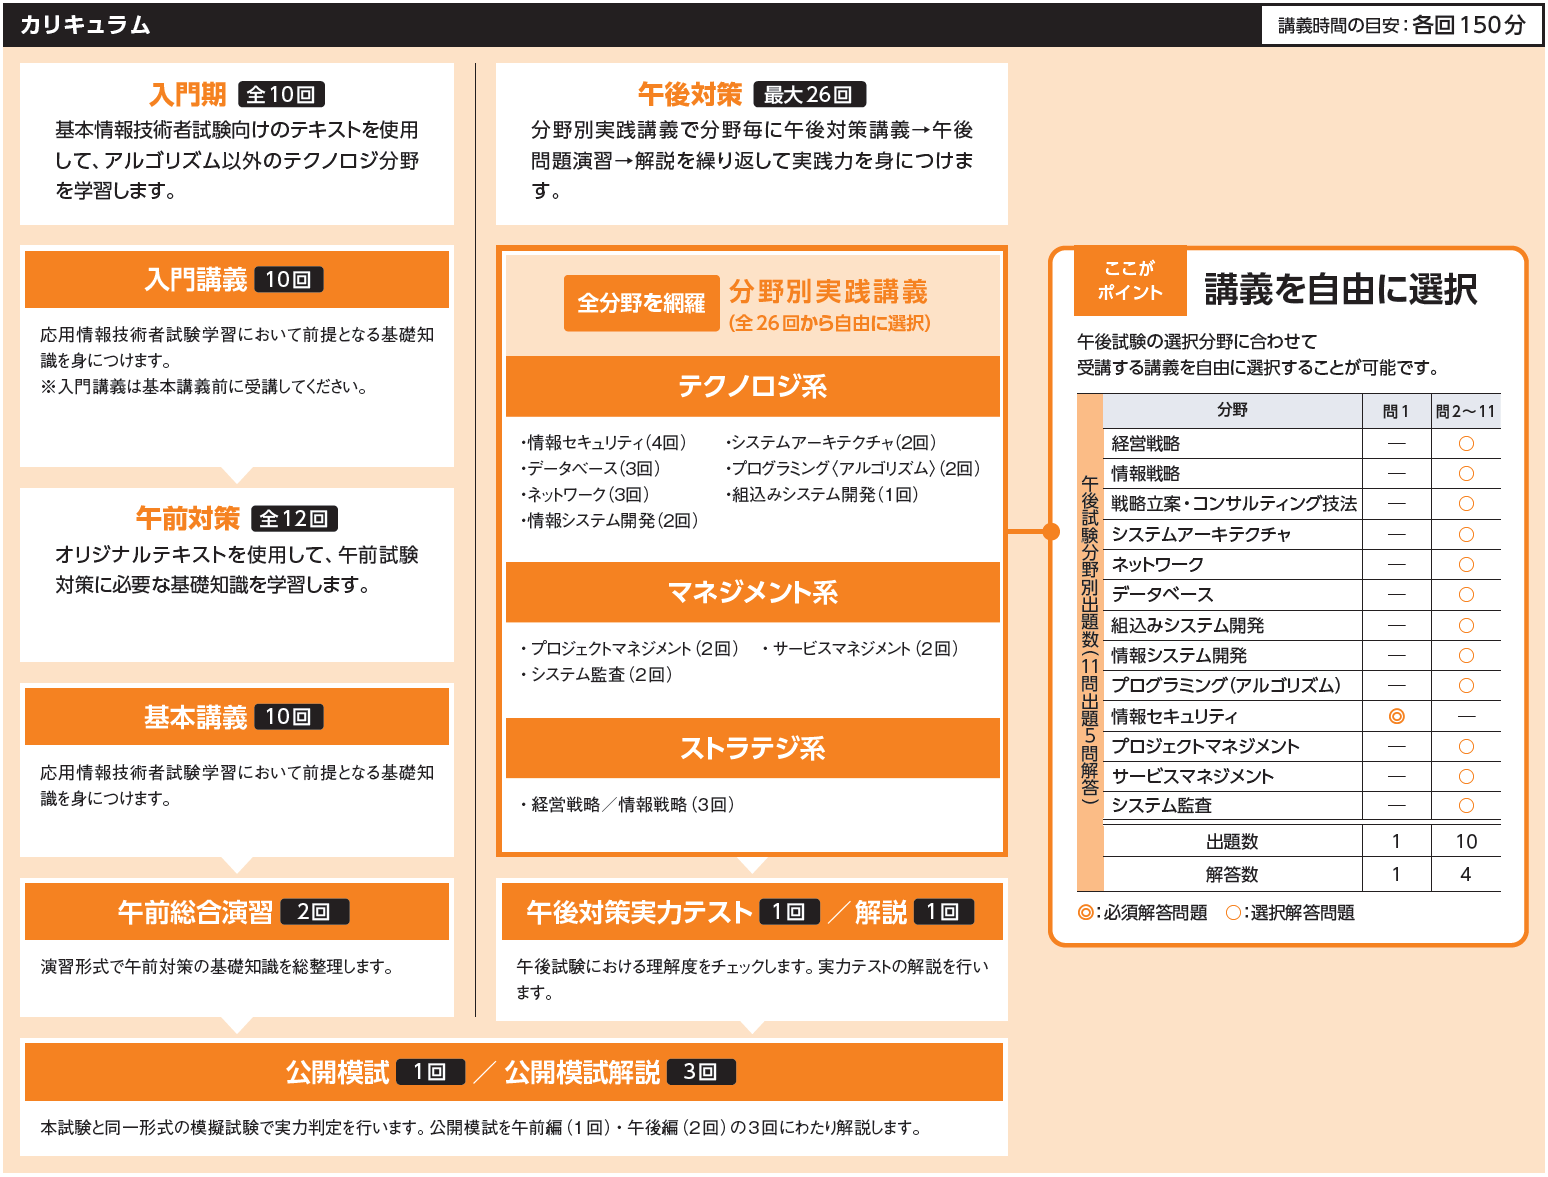Click the 2回 badge next to 午前総合演習
The width and height of the screenshot is (1548, 1177).
click(x=314, y=912)
